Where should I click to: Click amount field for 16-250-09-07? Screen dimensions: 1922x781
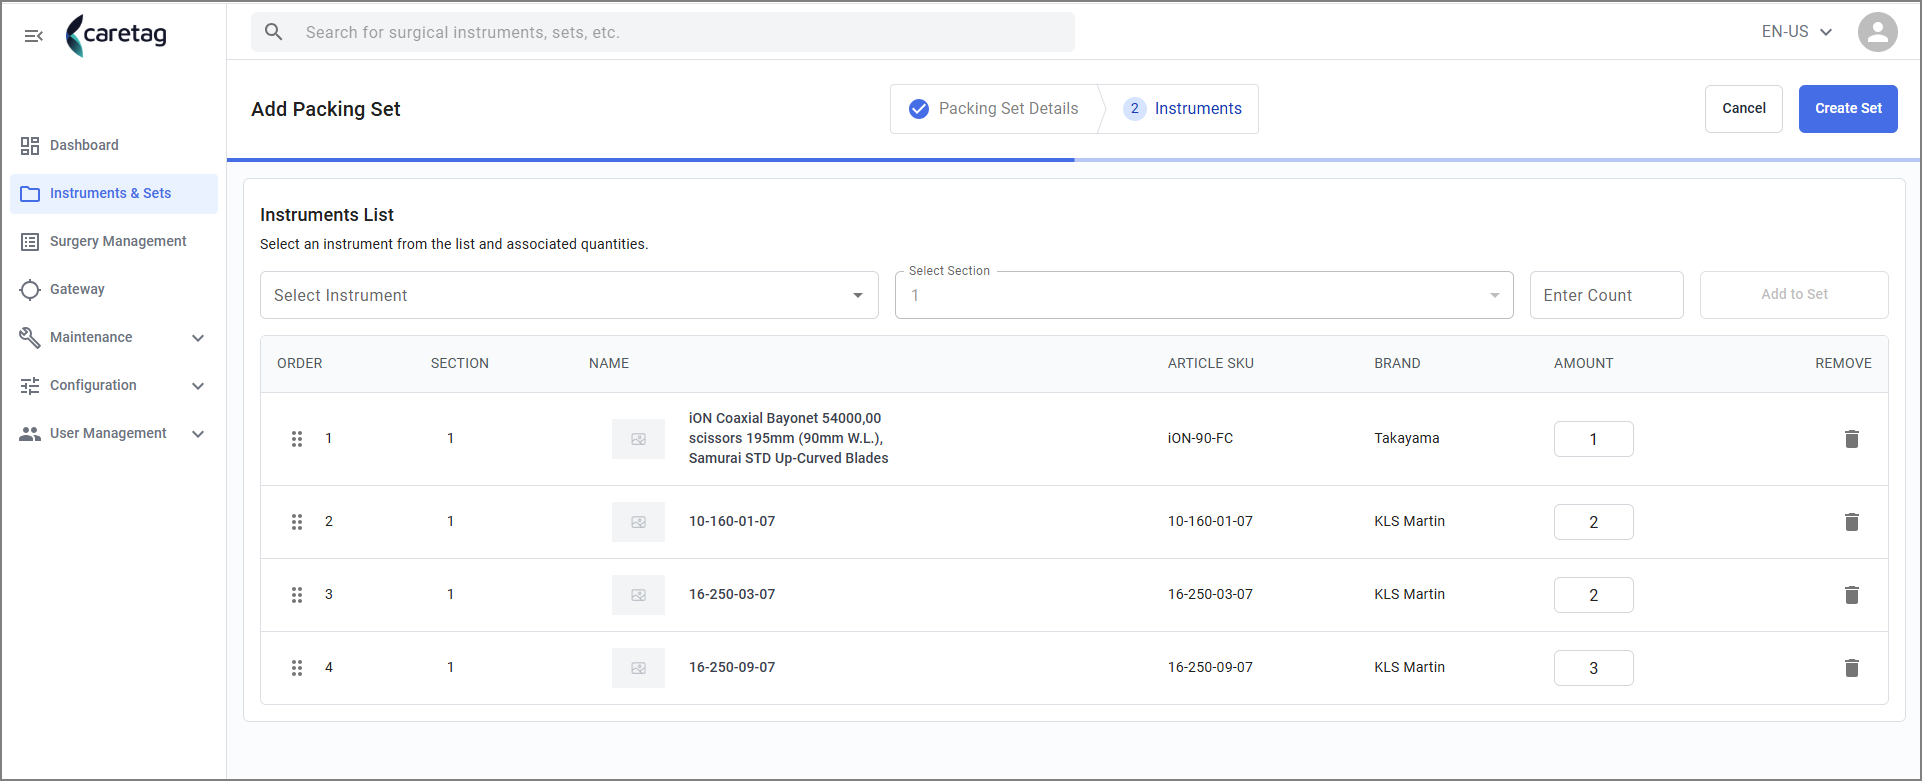pos(1593,668)
